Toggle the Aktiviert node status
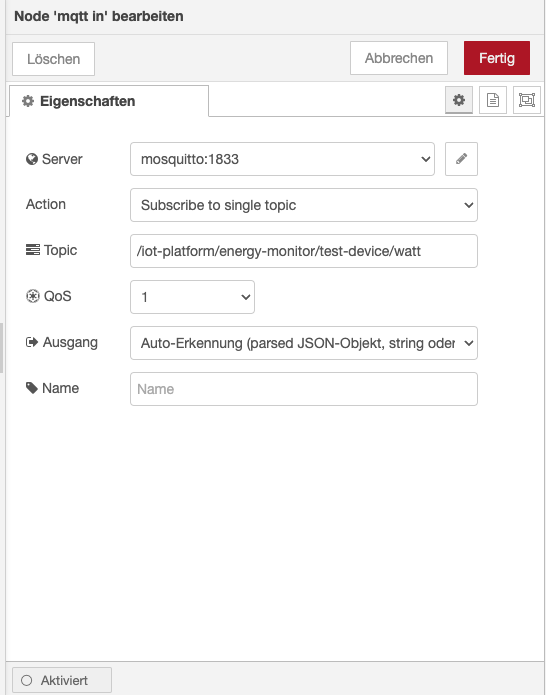 click(62, 680)
